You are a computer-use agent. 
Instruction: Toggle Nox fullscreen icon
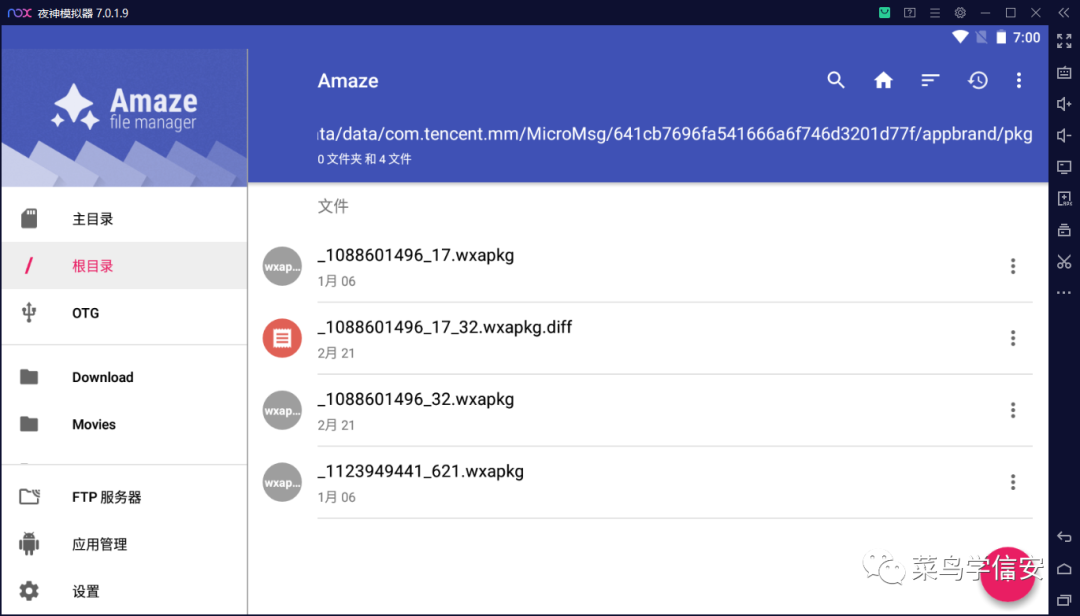pyautogui.click(x=1064, y=41)
